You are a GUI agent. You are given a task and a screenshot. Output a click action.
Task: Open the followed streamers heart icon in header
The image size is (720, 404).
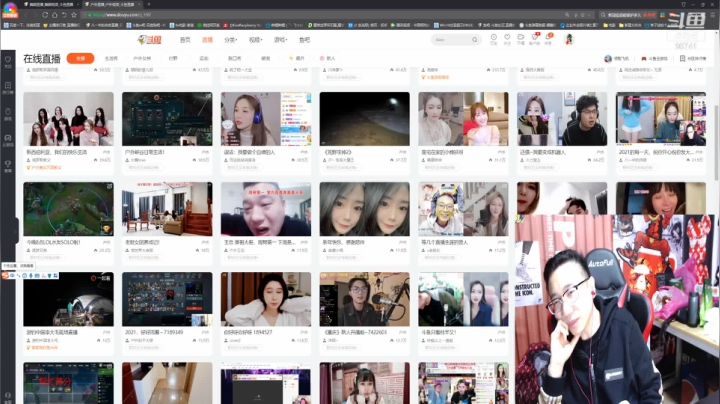coord(507,39)
